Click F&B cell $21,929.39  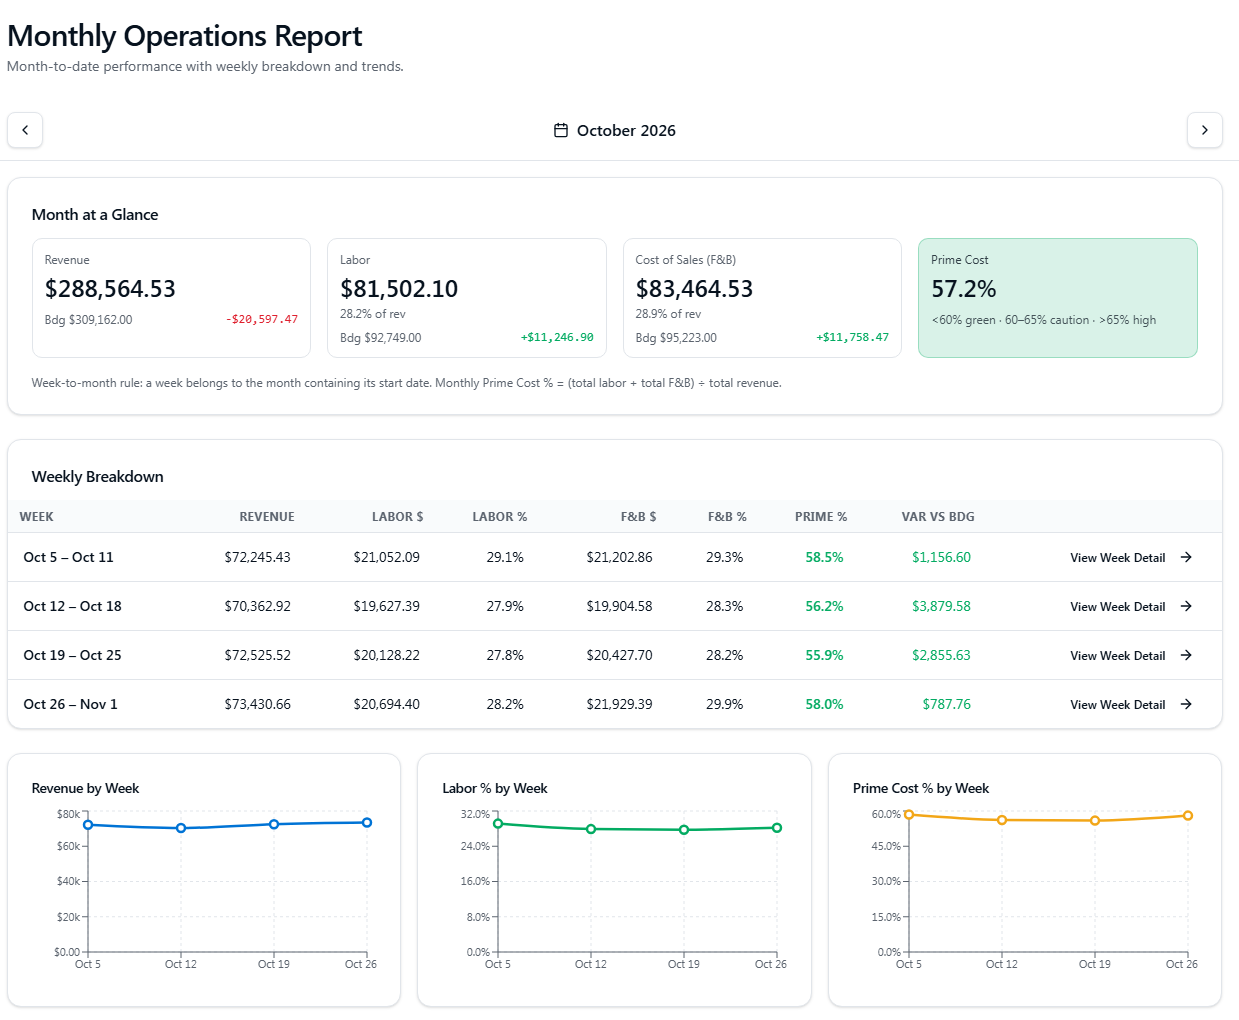(620, 704)
